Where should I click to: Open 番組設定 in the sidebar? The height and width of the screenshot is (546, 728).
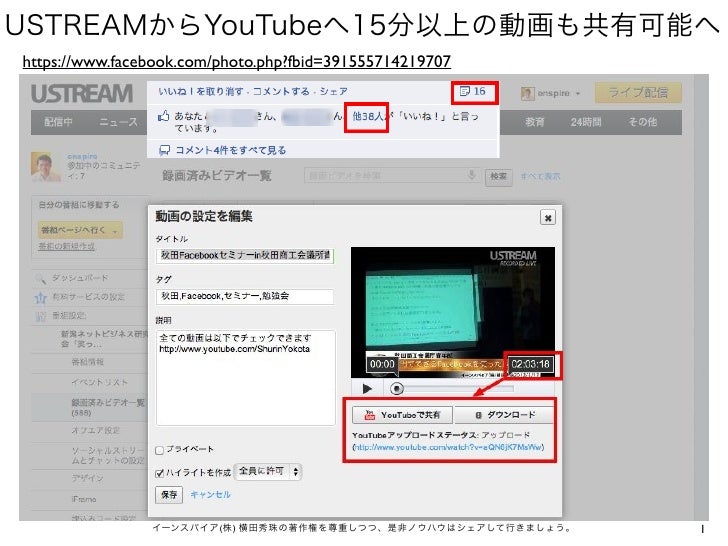(69, 316)
